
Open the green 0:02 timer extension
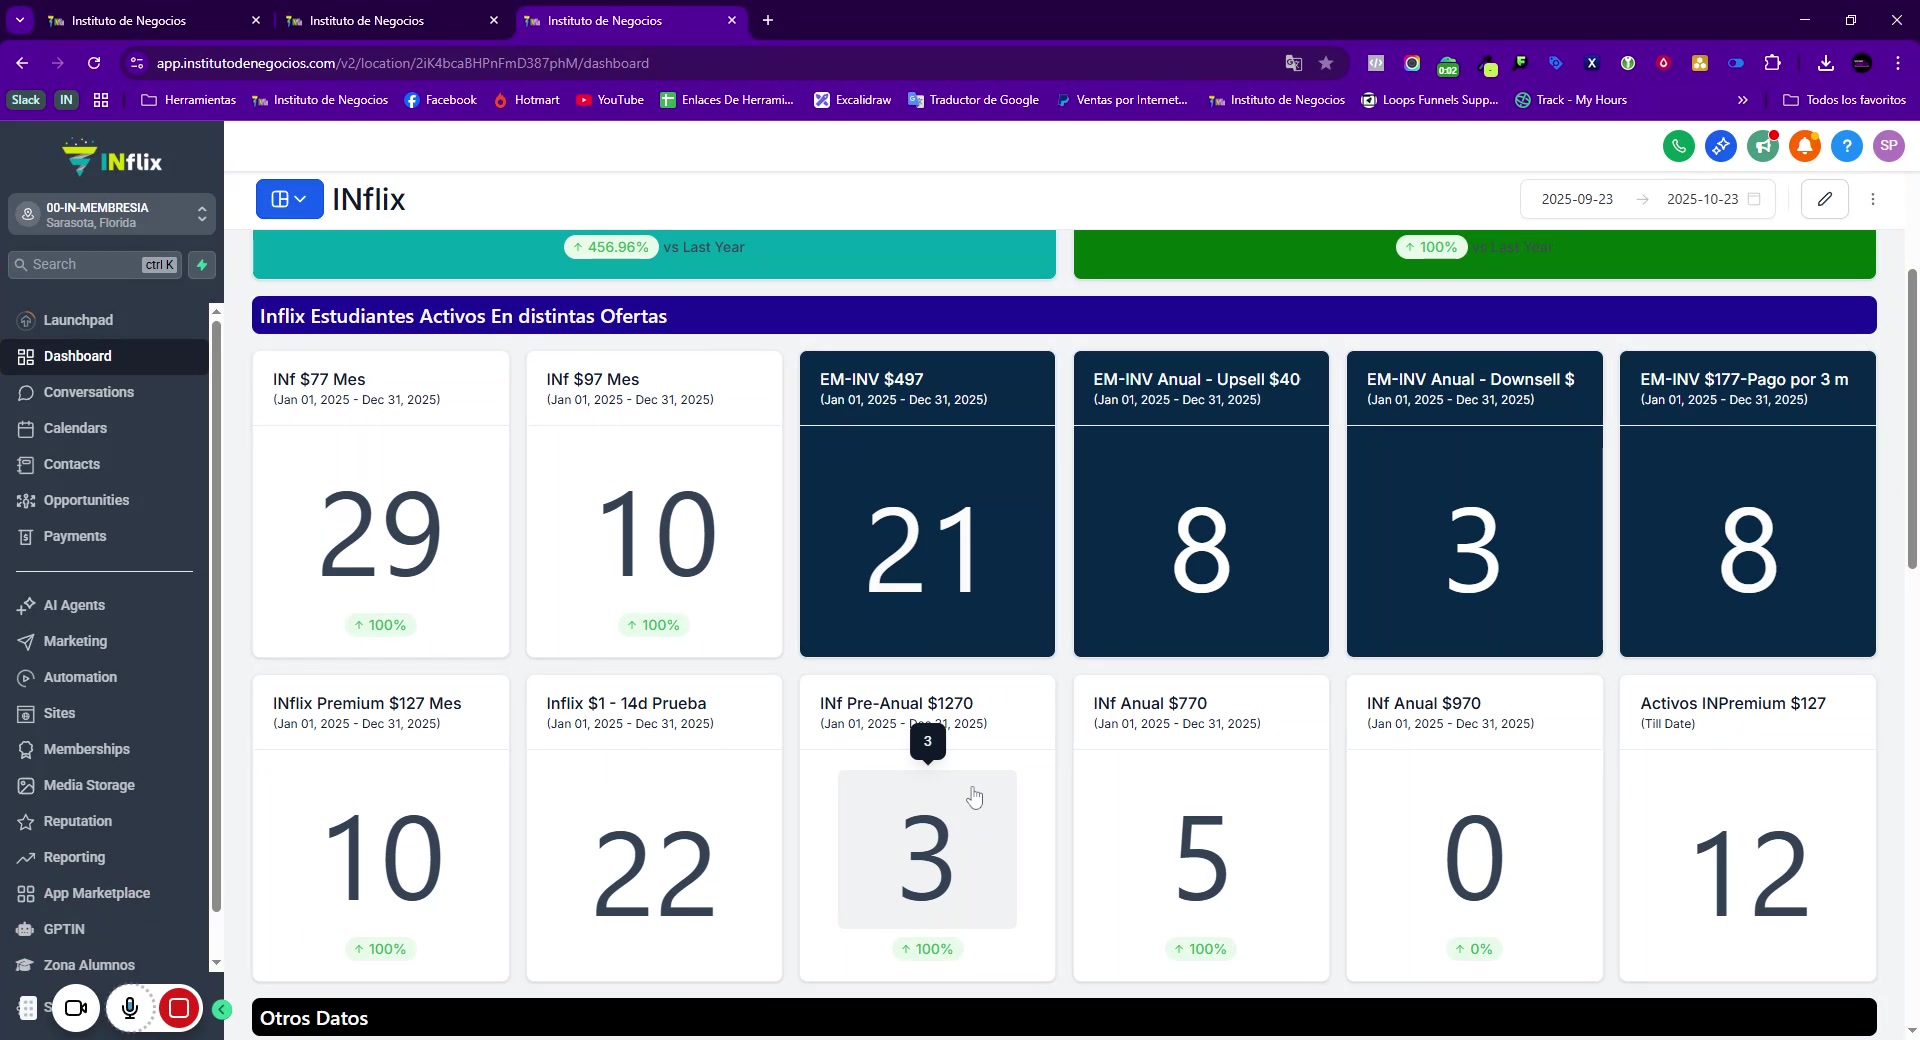(x=1448, y=65)
